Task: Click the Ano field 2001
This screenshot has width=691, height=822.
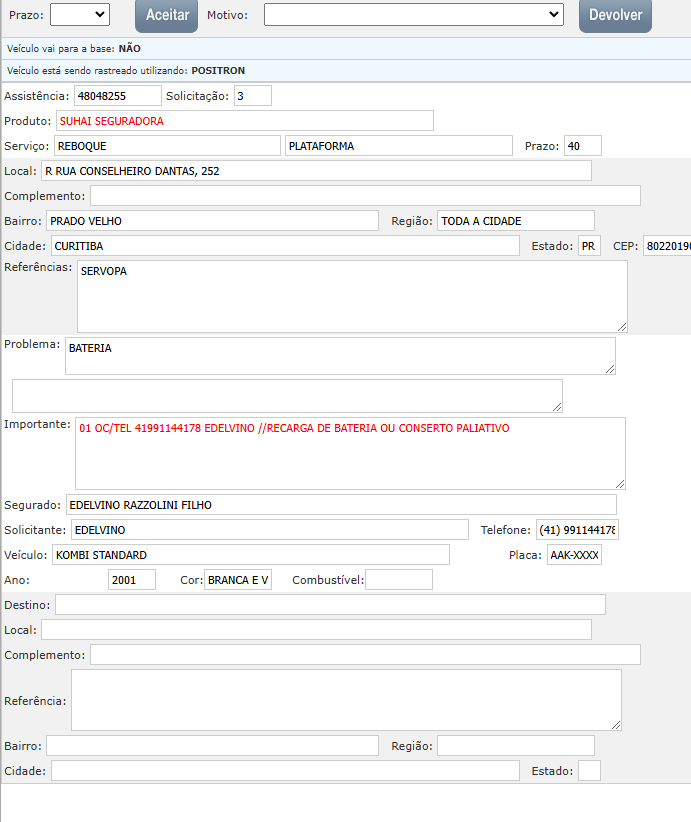Action: coord(132,580)
